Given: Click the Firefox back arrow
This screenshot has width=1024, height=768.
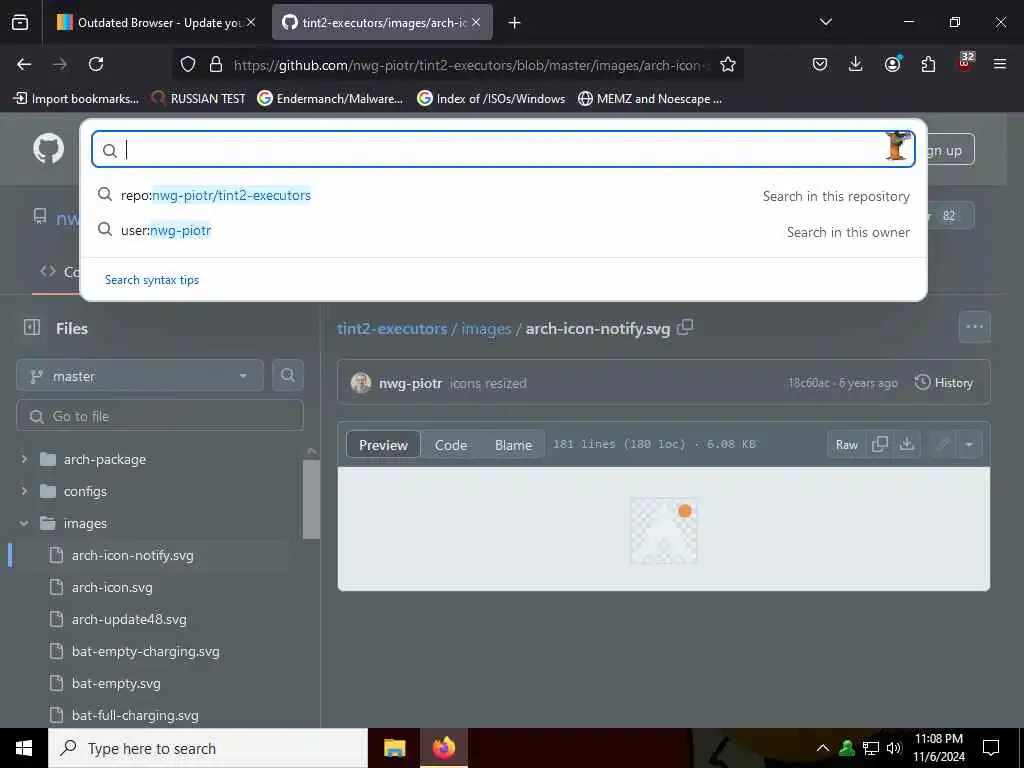Looking at the screenshot, I should 24,64.
